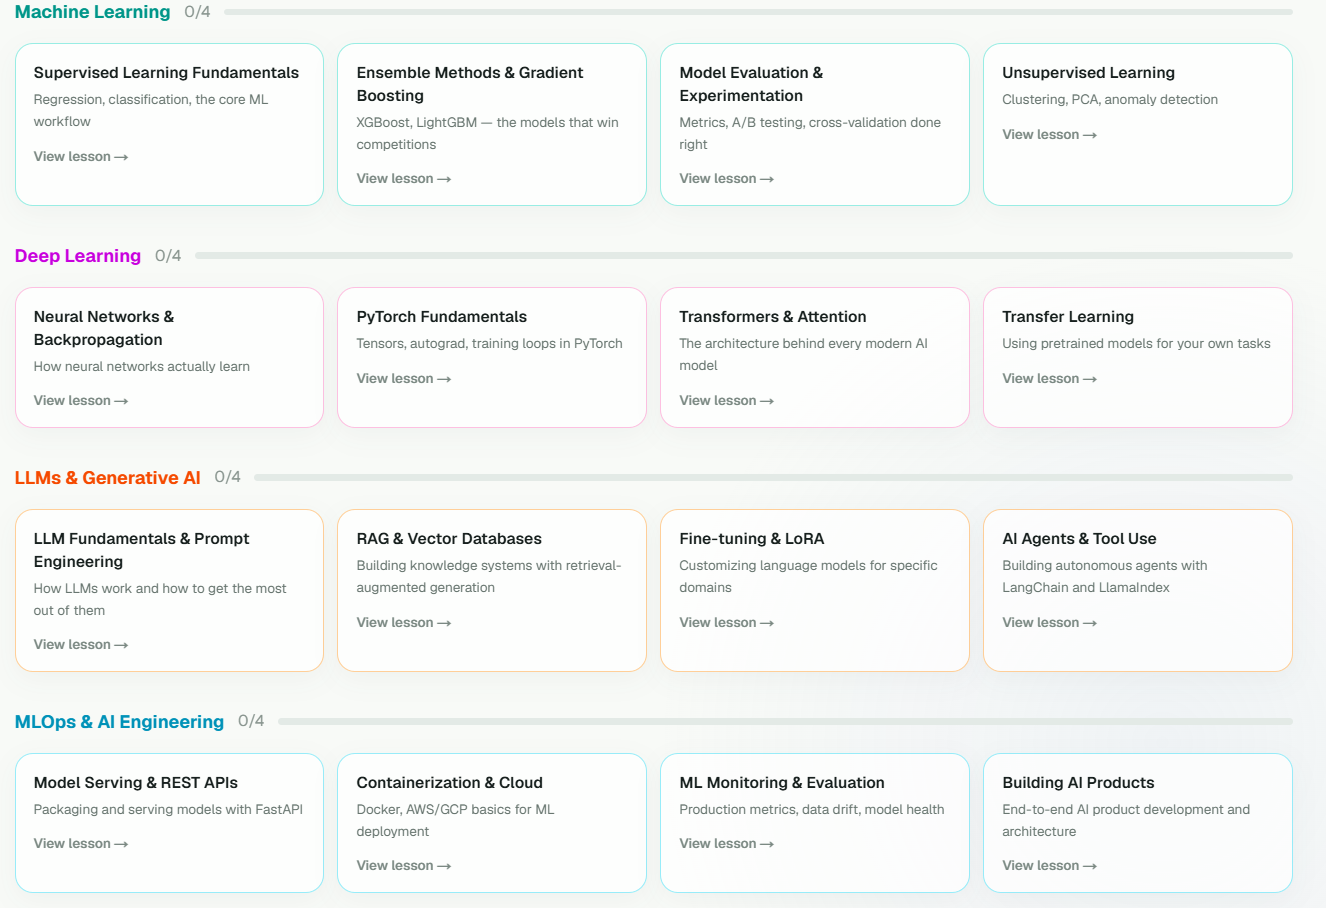Viewport: 1326px width, 908px height.
Task: Click the MLOps & AI Engineering heading
Action: coord(120,722)
